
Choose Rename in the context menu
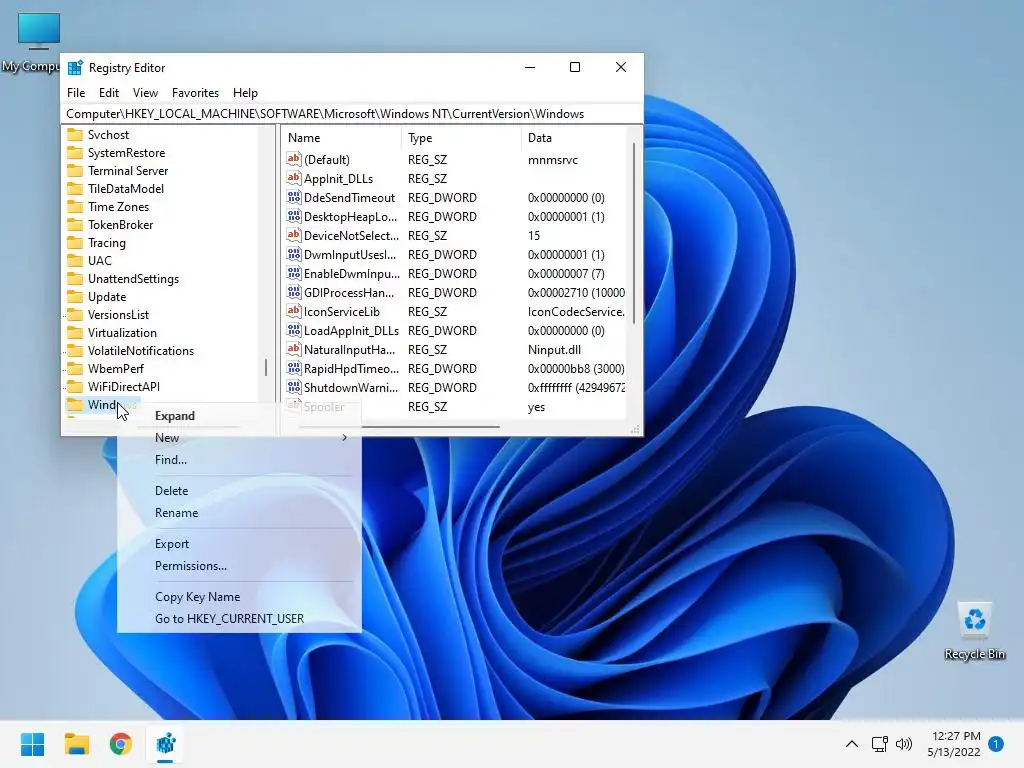[239, 513]
